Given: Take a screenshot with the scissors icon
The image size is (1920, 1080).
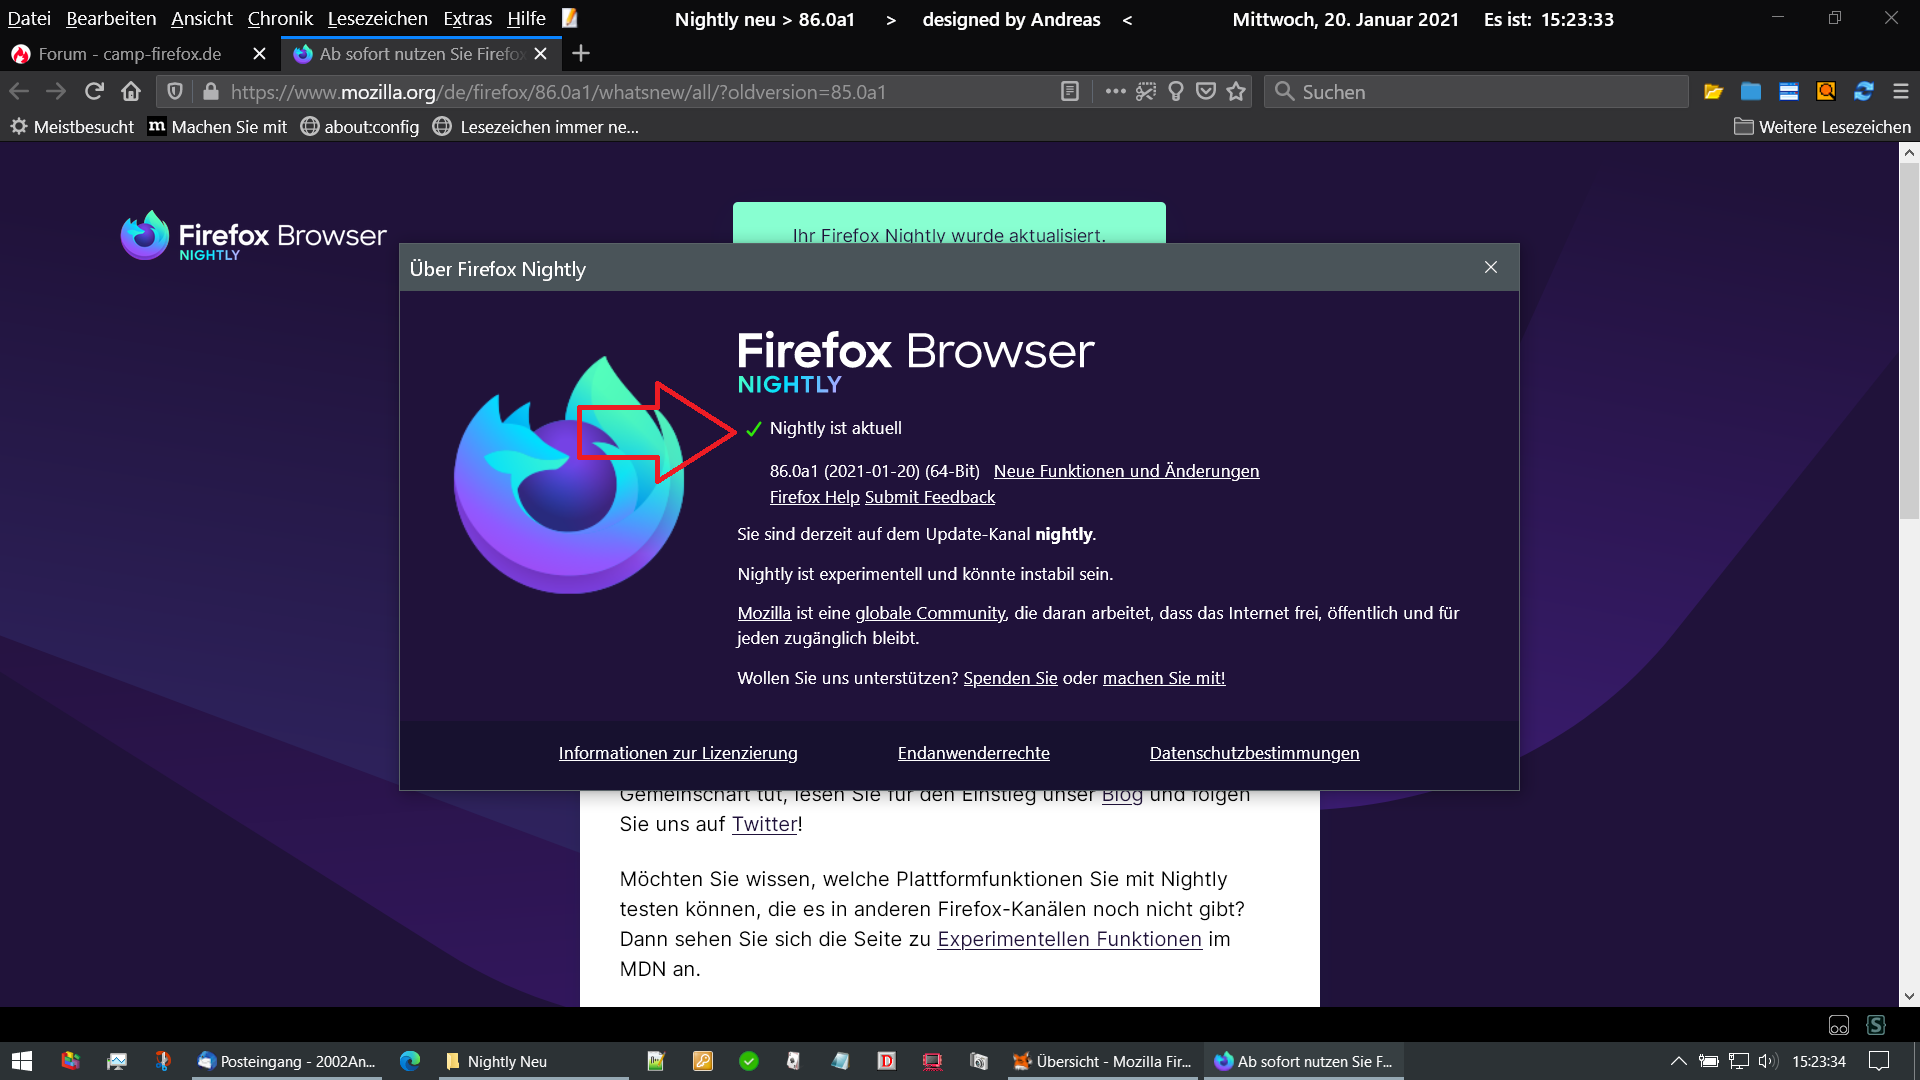Looking at the screenshot, I should click(1146, 91).
